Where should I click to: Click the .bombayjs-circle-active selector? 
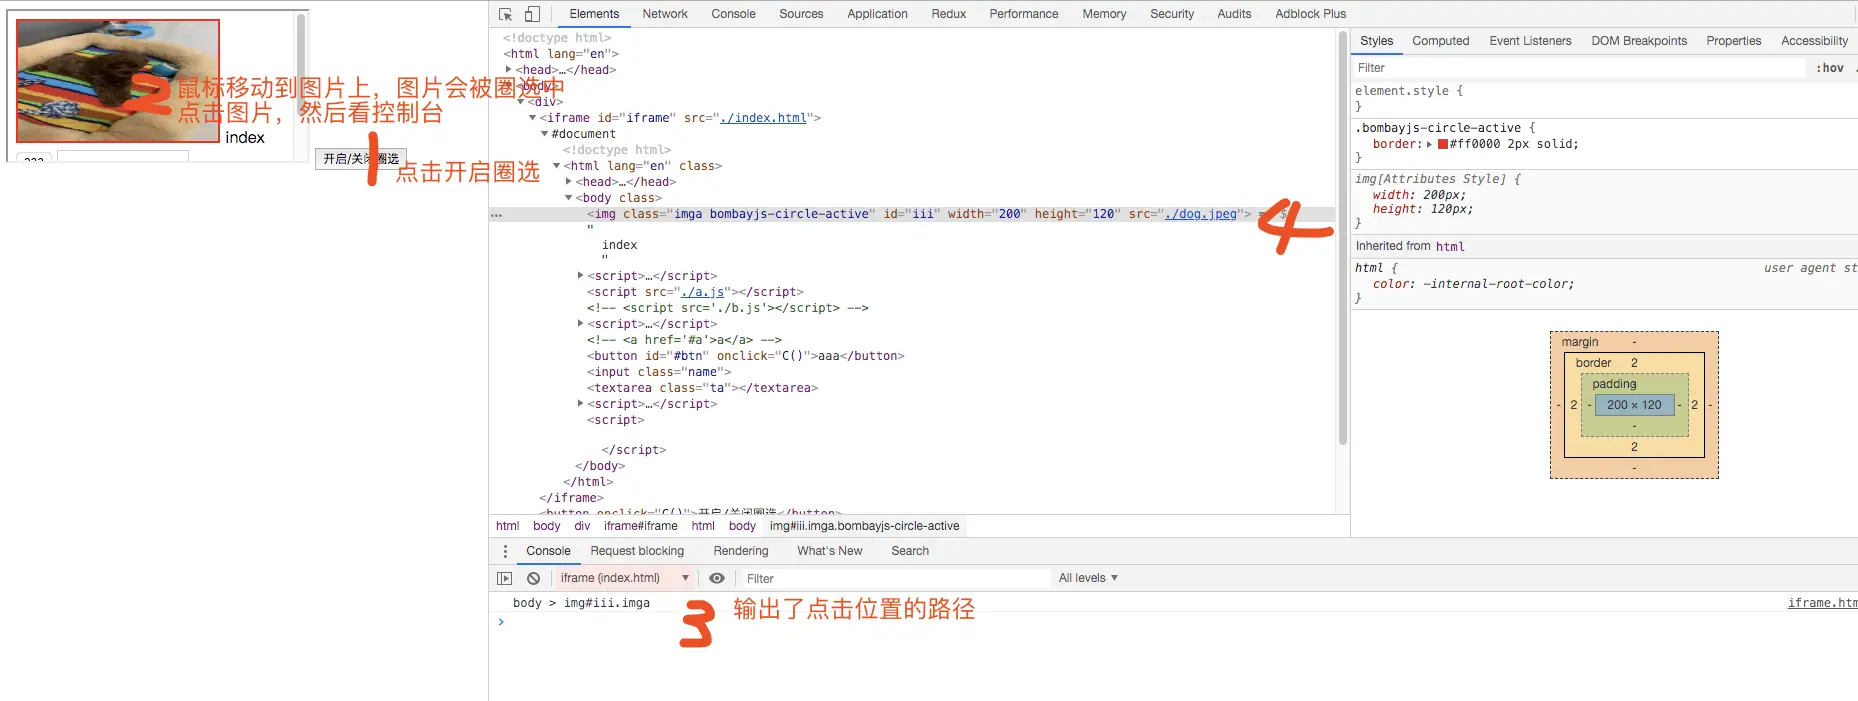(1440, 128)
